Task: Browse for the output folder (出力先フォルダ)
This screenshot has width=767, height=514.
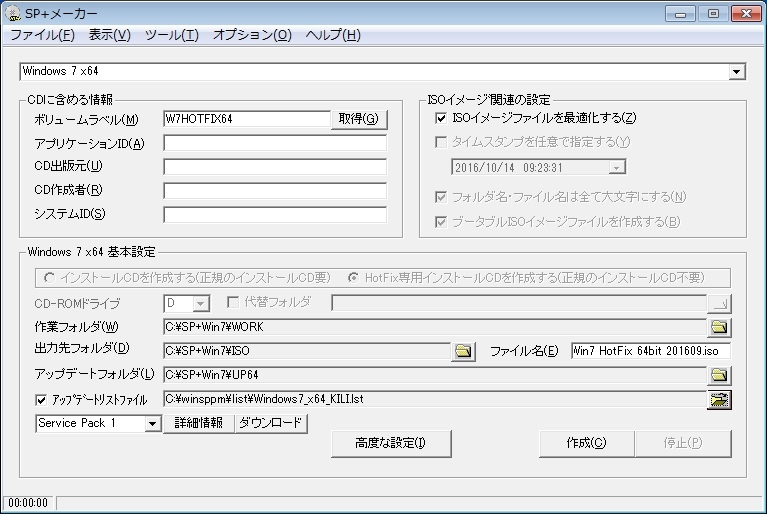Action: click(463, 351)
